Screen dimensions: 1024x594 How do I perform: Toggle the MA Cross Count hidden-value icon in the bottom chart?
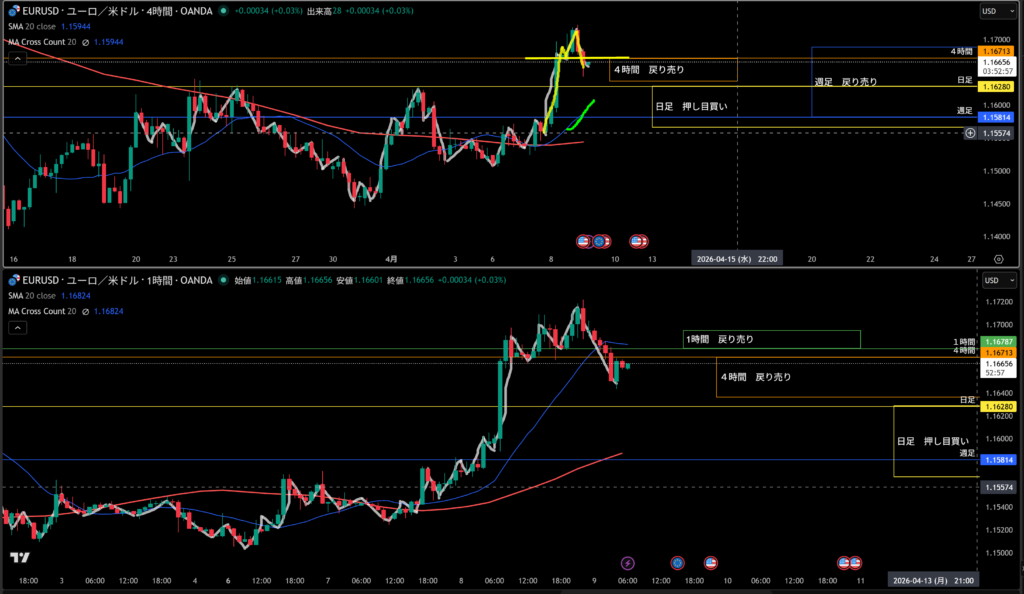(x=86, y=311)
